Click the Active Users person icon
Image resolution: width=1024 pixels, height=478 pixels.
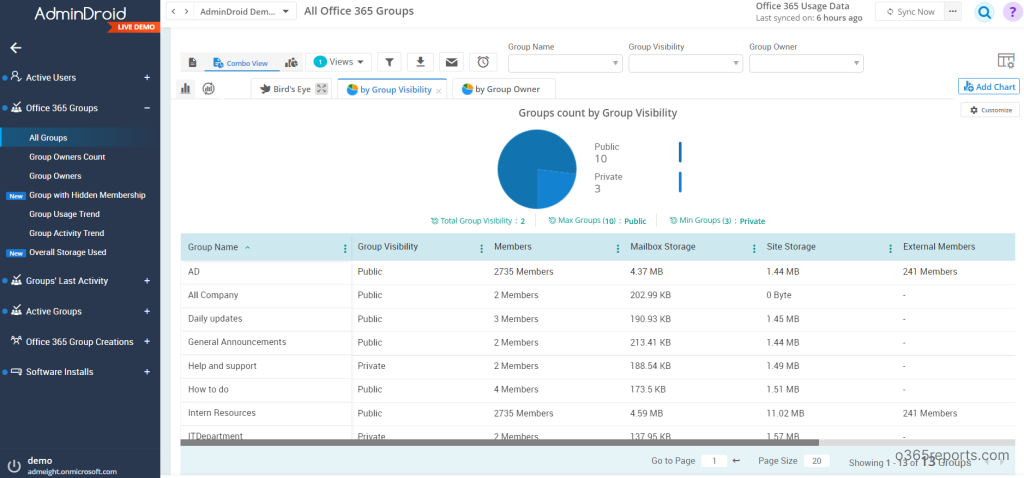point(16,77)
